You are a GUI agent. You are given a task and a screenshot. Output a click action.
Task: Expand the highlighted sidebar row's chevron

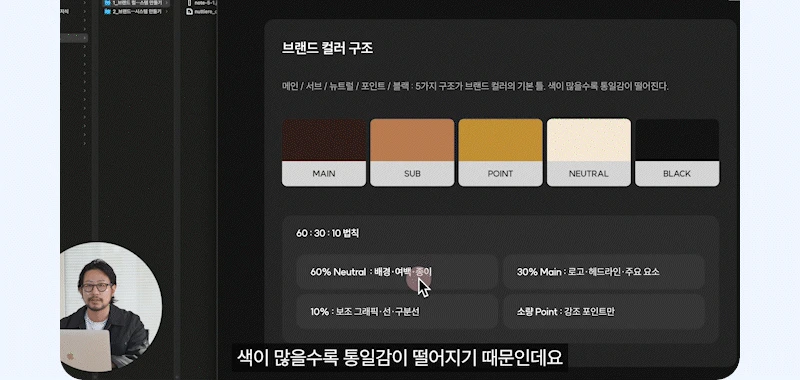click(85, 38)
